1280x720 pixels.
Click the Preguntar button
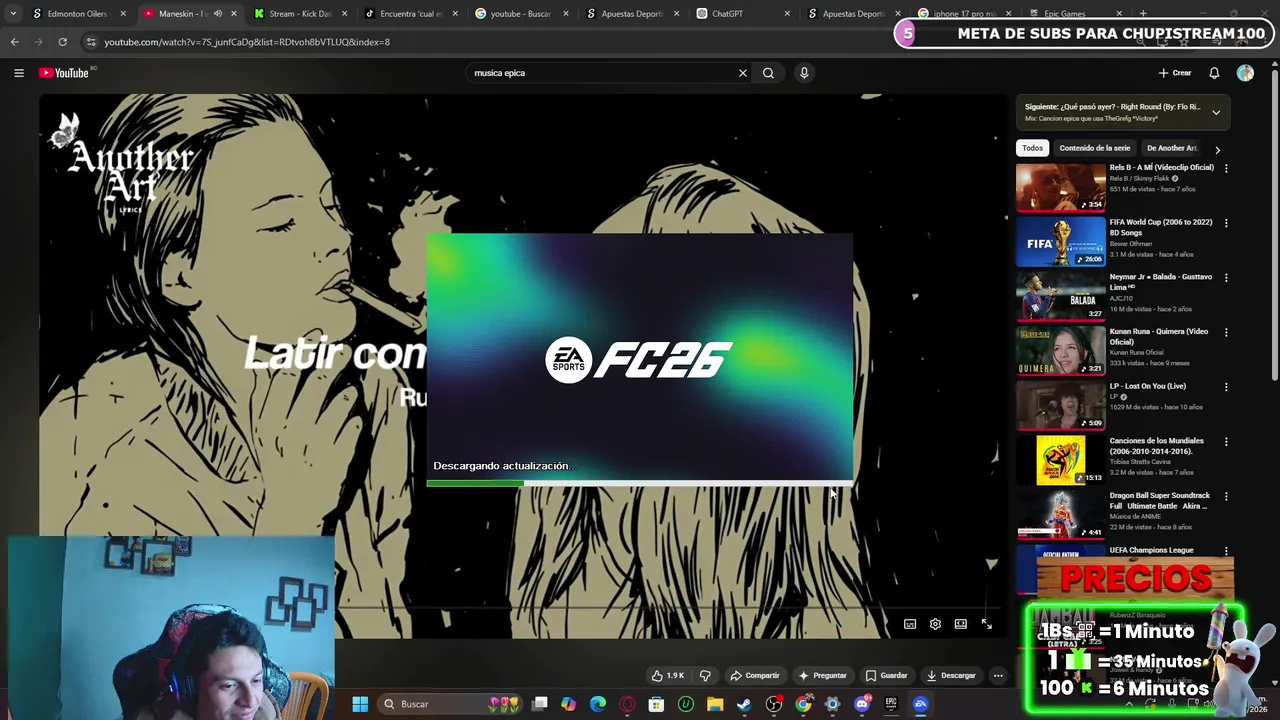tap(822, 676)
